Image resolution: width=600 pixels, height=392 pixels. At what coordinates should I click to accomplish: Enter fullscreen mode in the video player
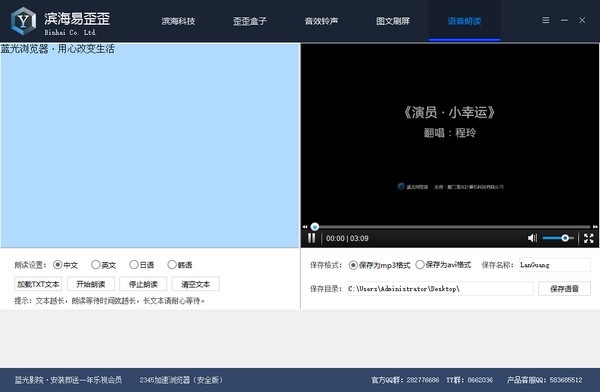[589, 238]
